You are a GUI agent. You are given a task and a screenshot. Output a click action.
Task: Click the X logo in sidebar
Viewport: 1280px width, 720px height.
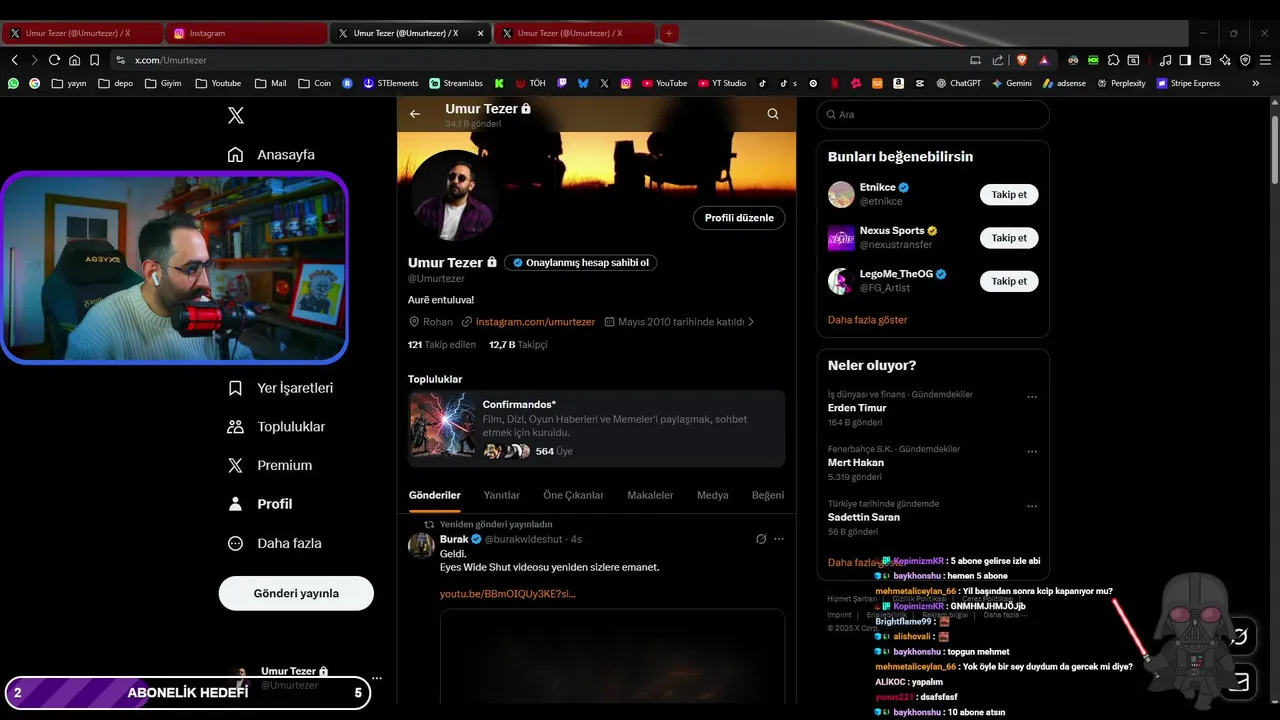(236, 115)
